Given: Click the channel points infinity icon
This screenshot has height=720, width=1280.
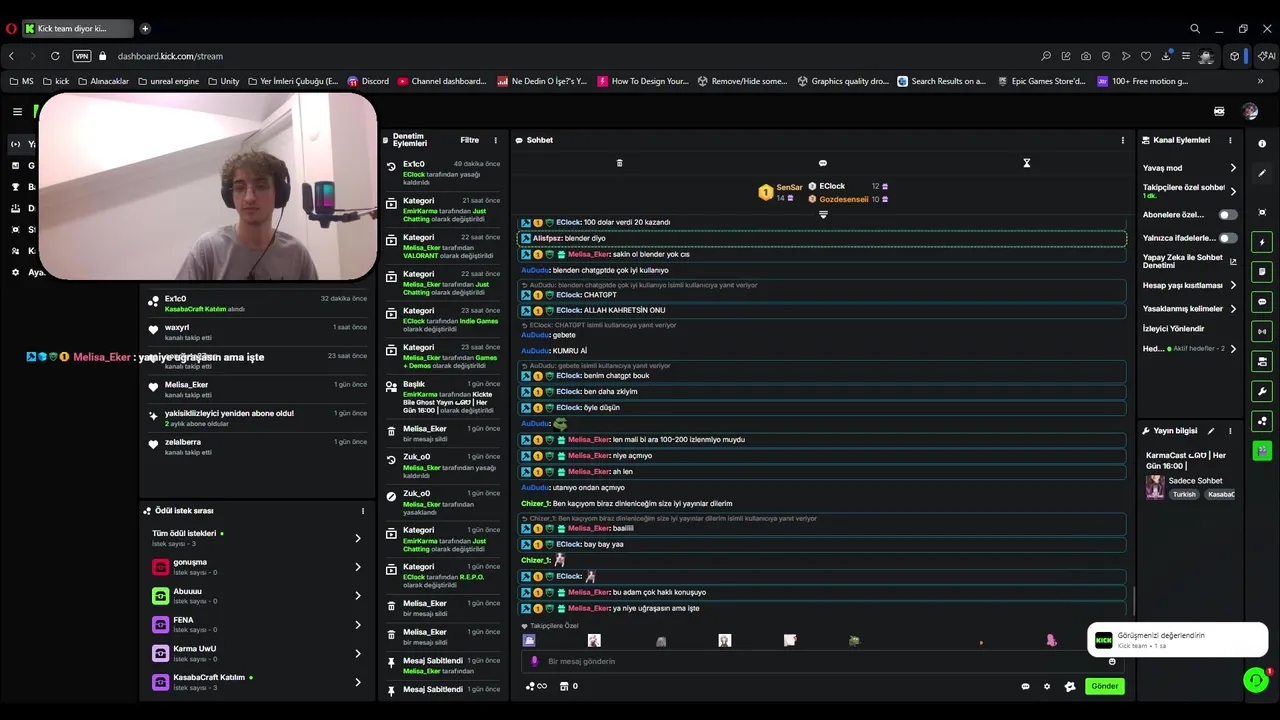Looking at the screenshot, I should (537, 686).
